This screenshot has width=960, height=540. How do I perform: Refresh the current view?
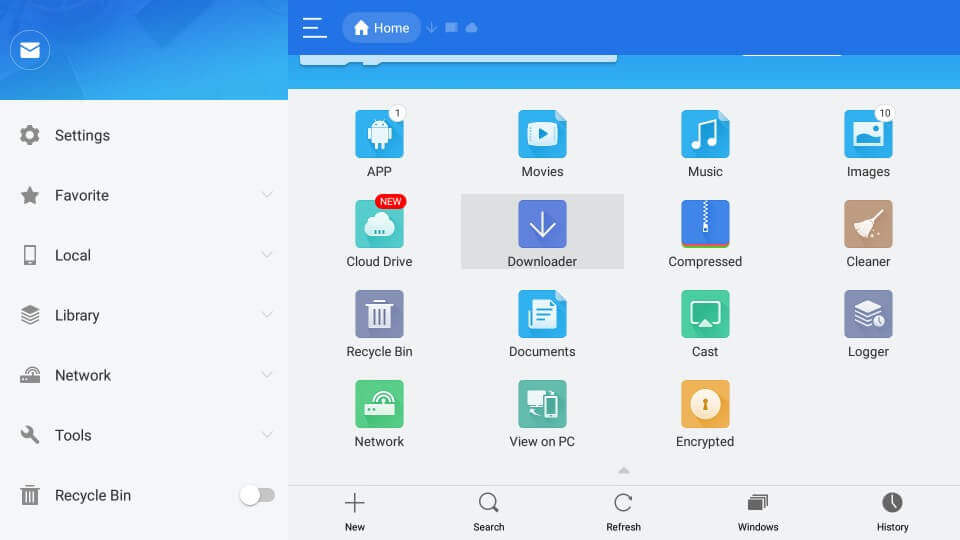pyautogui.click(x=623, y=512)
